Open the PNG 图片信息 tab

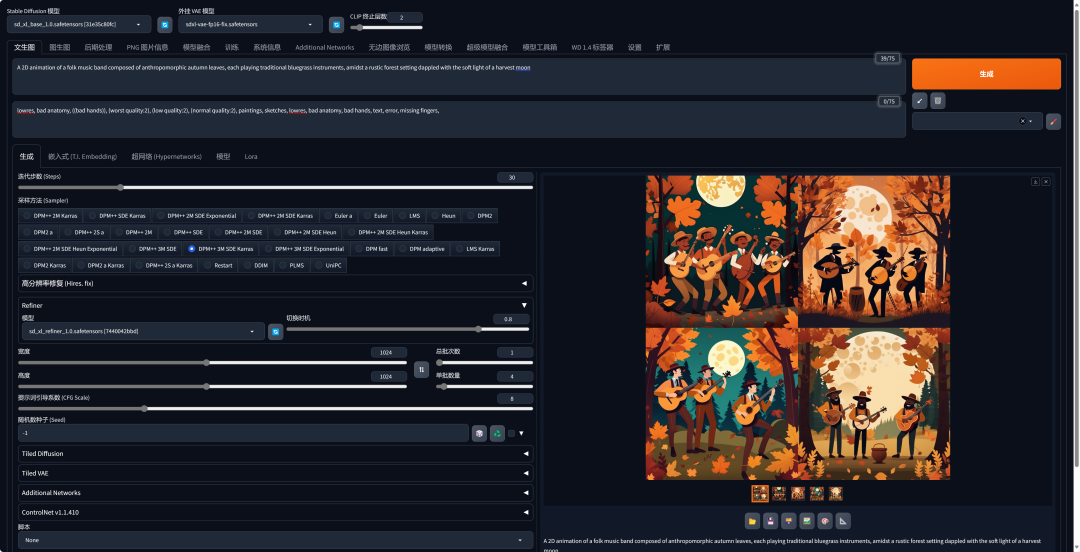pyautogui.click(x=147, y=47)
